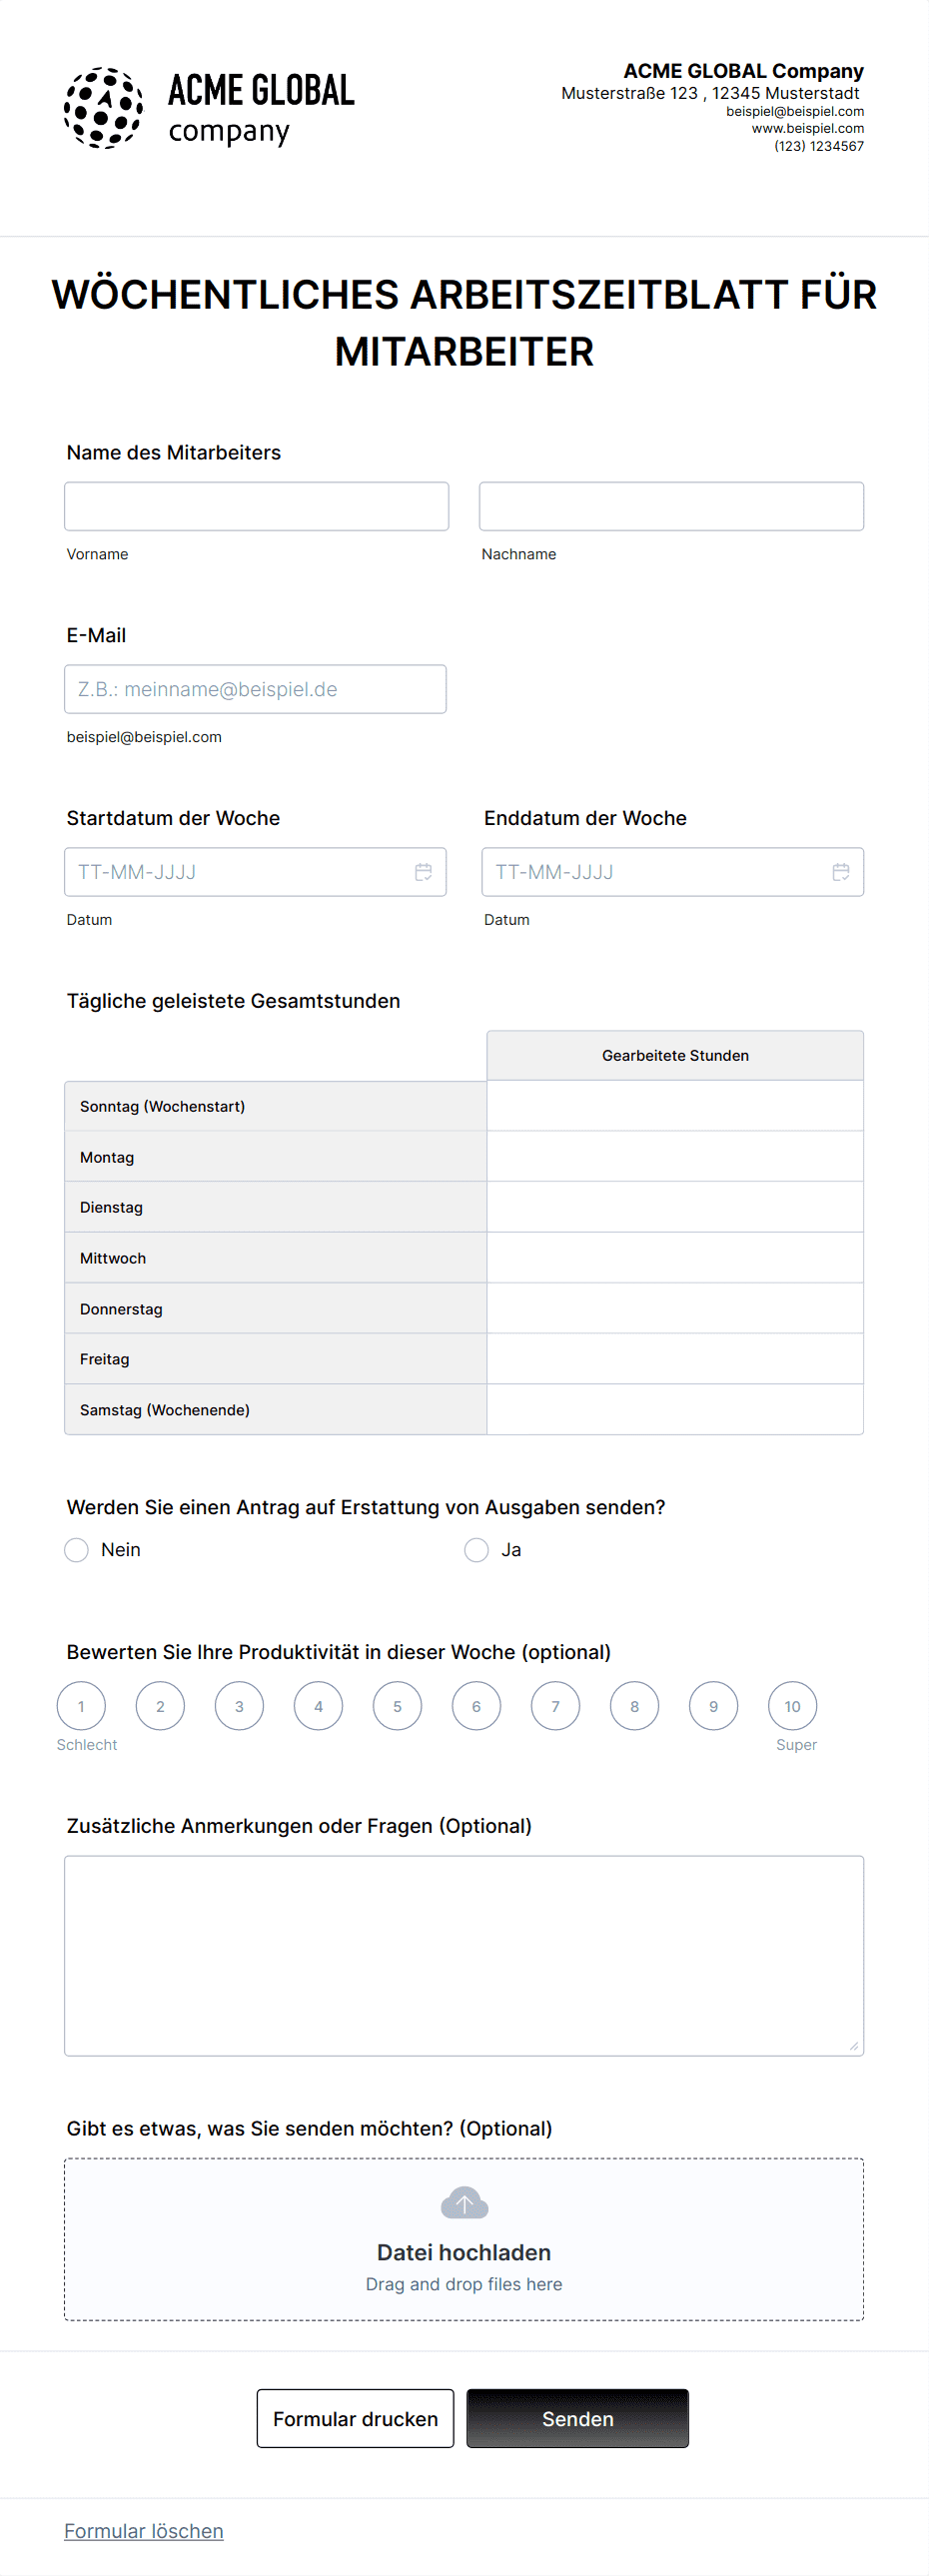Rate productivity as 10 Super
Viewport: 929px width, 2576px height.
pos(792,1706)
